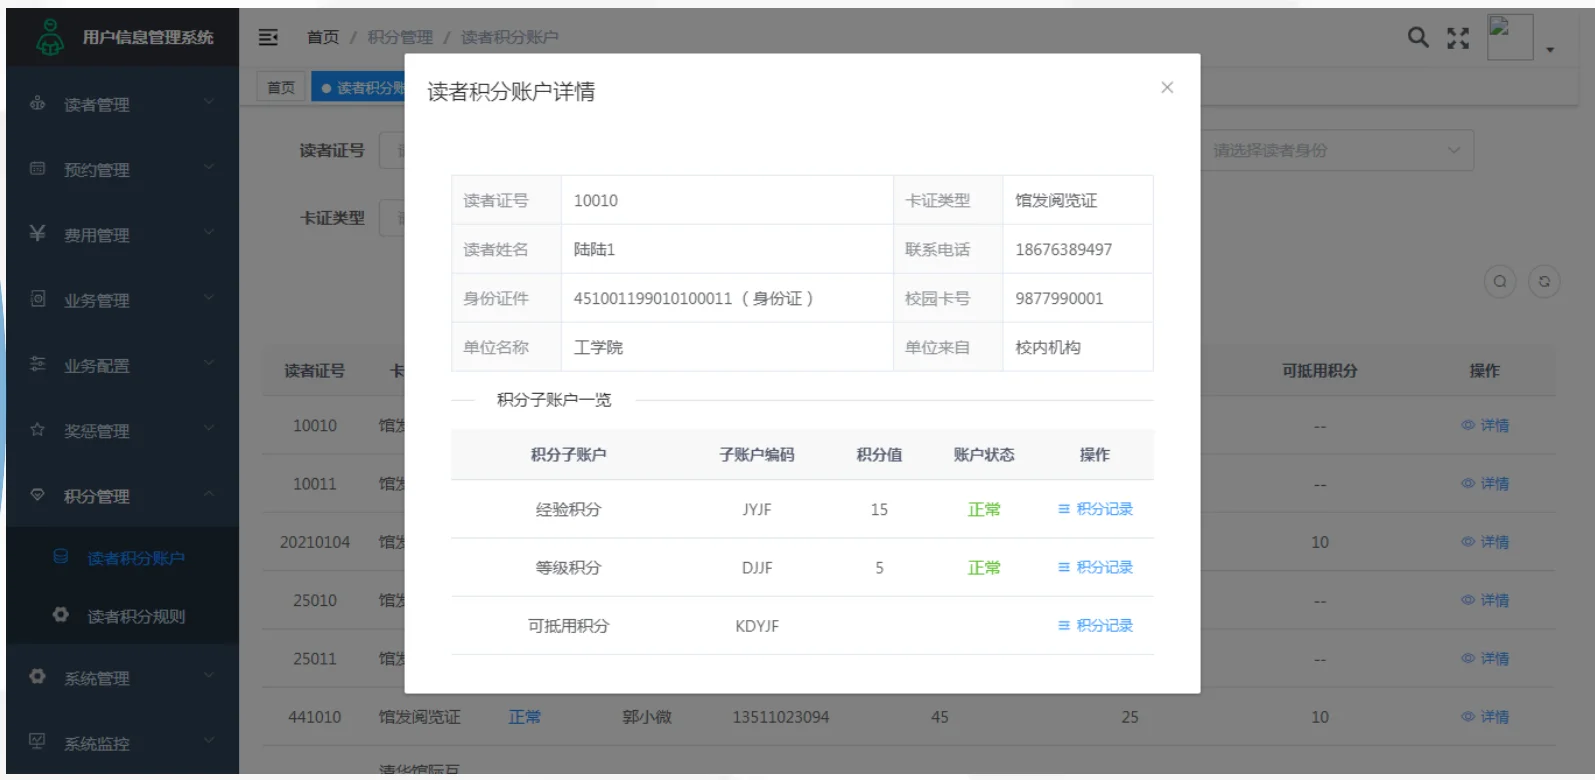Screen dimensions: 1595x780
Task: View 详情 for reader 10010
Action: [1485, 425]
